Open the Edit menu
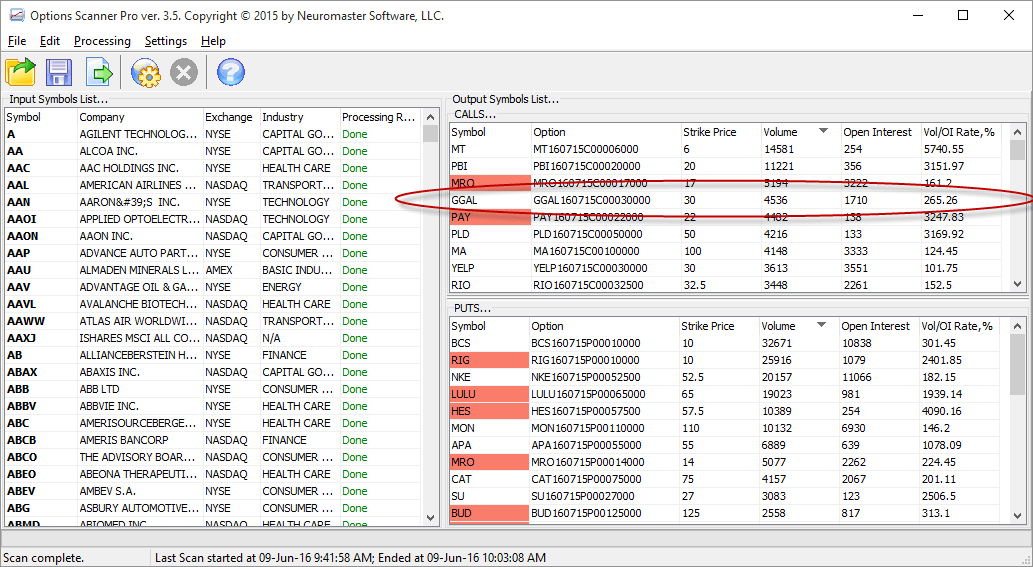The image size is (1033, 567). pyautogui.click(x=49, y=41)
